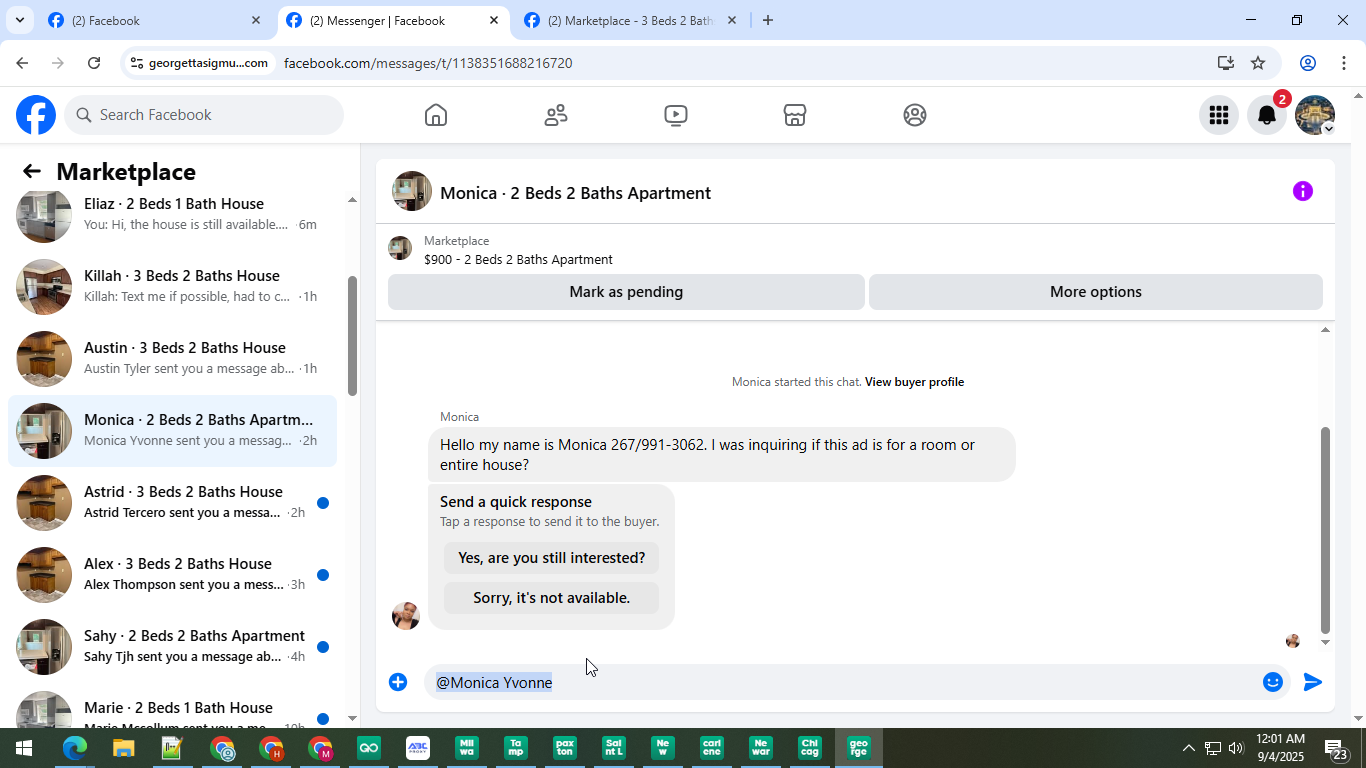Open the Friends icon in top navigation
Image resolution: width=1366 pixels, height=768 pixels.
pos(556,115)
